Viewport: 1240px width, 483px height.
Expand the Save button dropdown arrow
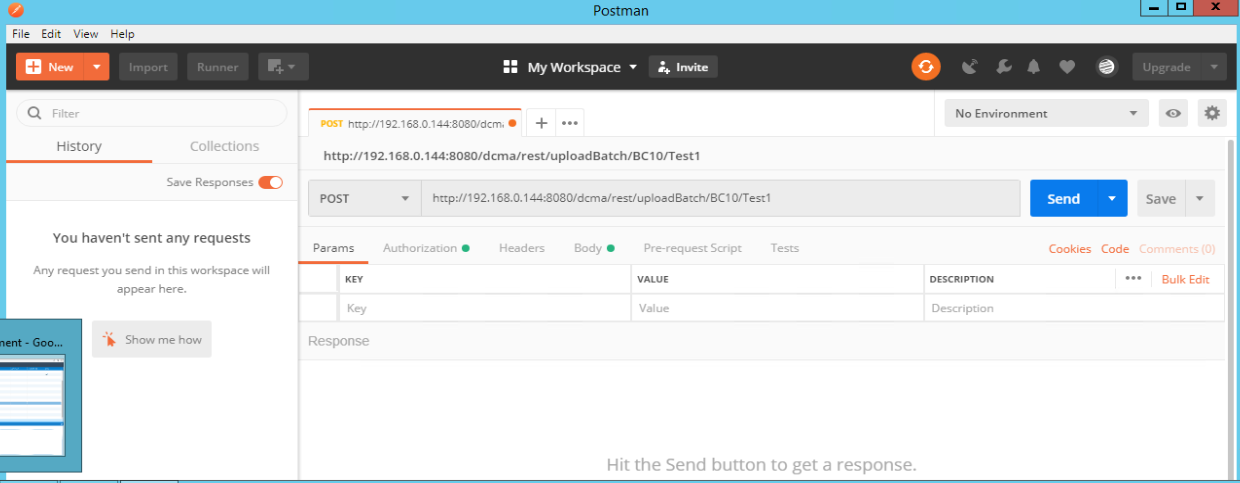pos(1200,198)
